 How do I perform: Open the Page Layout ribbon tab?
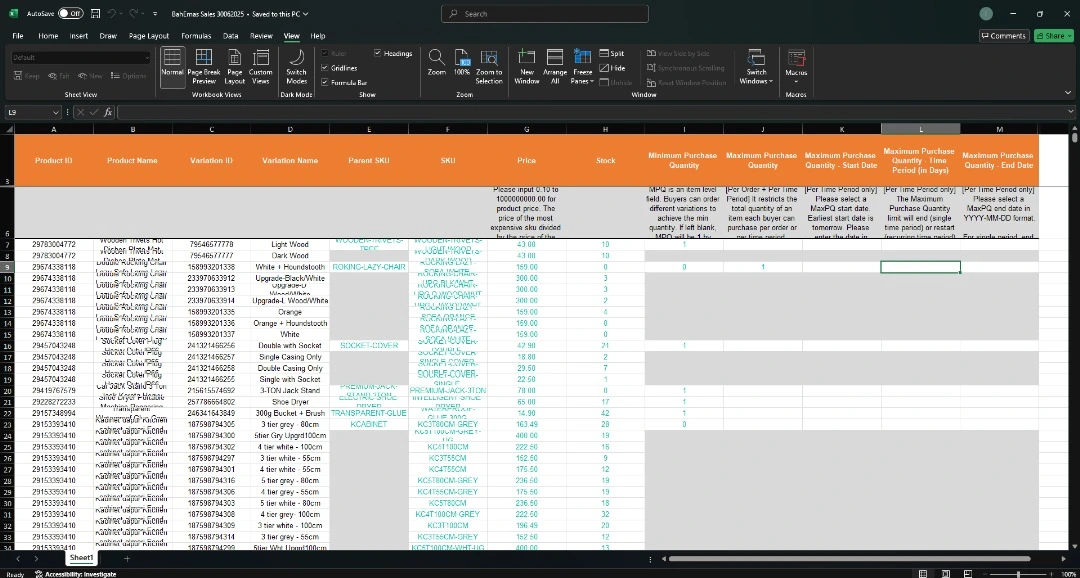(149, 36)
